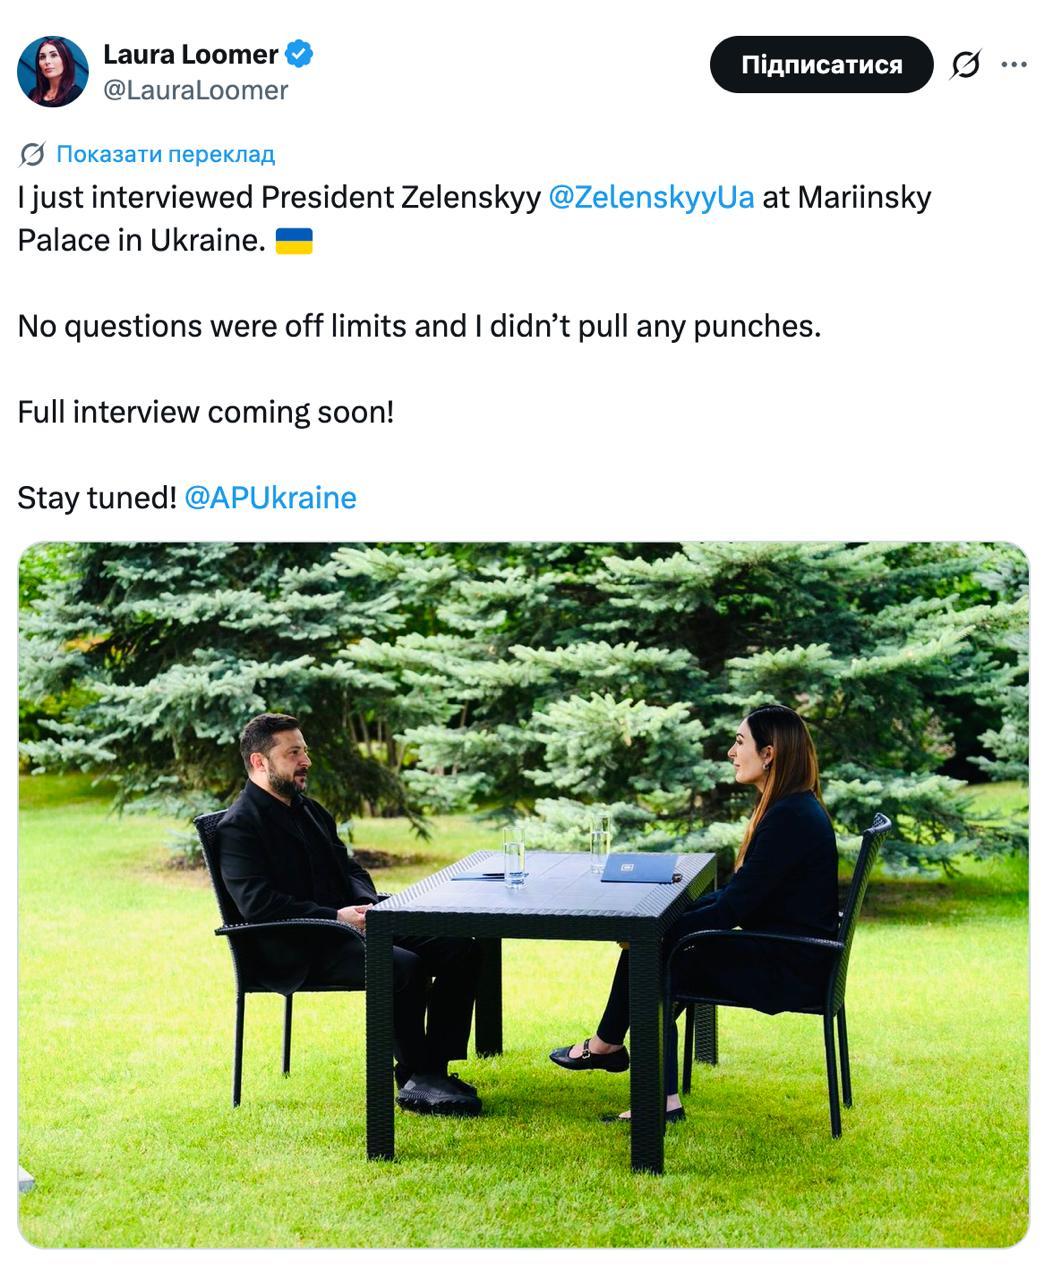The width and height of the screenshot is (1053, 1280).
Task: Show translation via Показати переклад link
Action: pos(165,154)
